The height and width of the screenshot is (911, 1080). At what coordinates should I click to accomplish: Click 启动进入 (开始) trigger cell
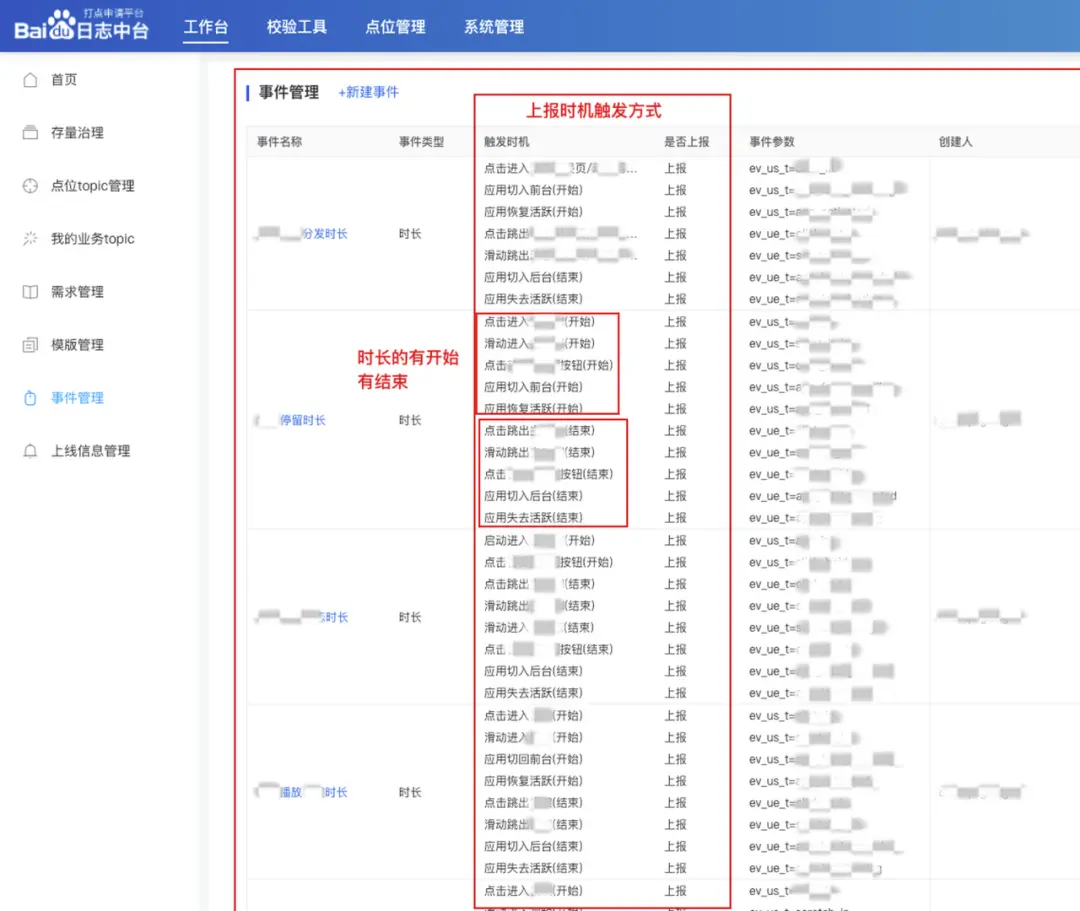(539, 541)
